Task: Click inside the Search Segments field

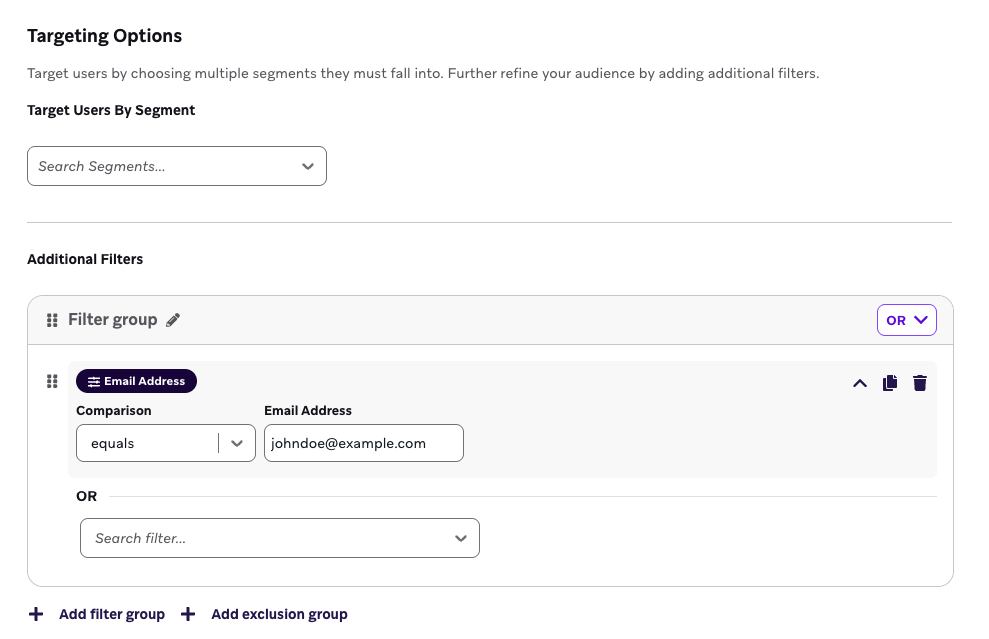Action: [160, 167]
